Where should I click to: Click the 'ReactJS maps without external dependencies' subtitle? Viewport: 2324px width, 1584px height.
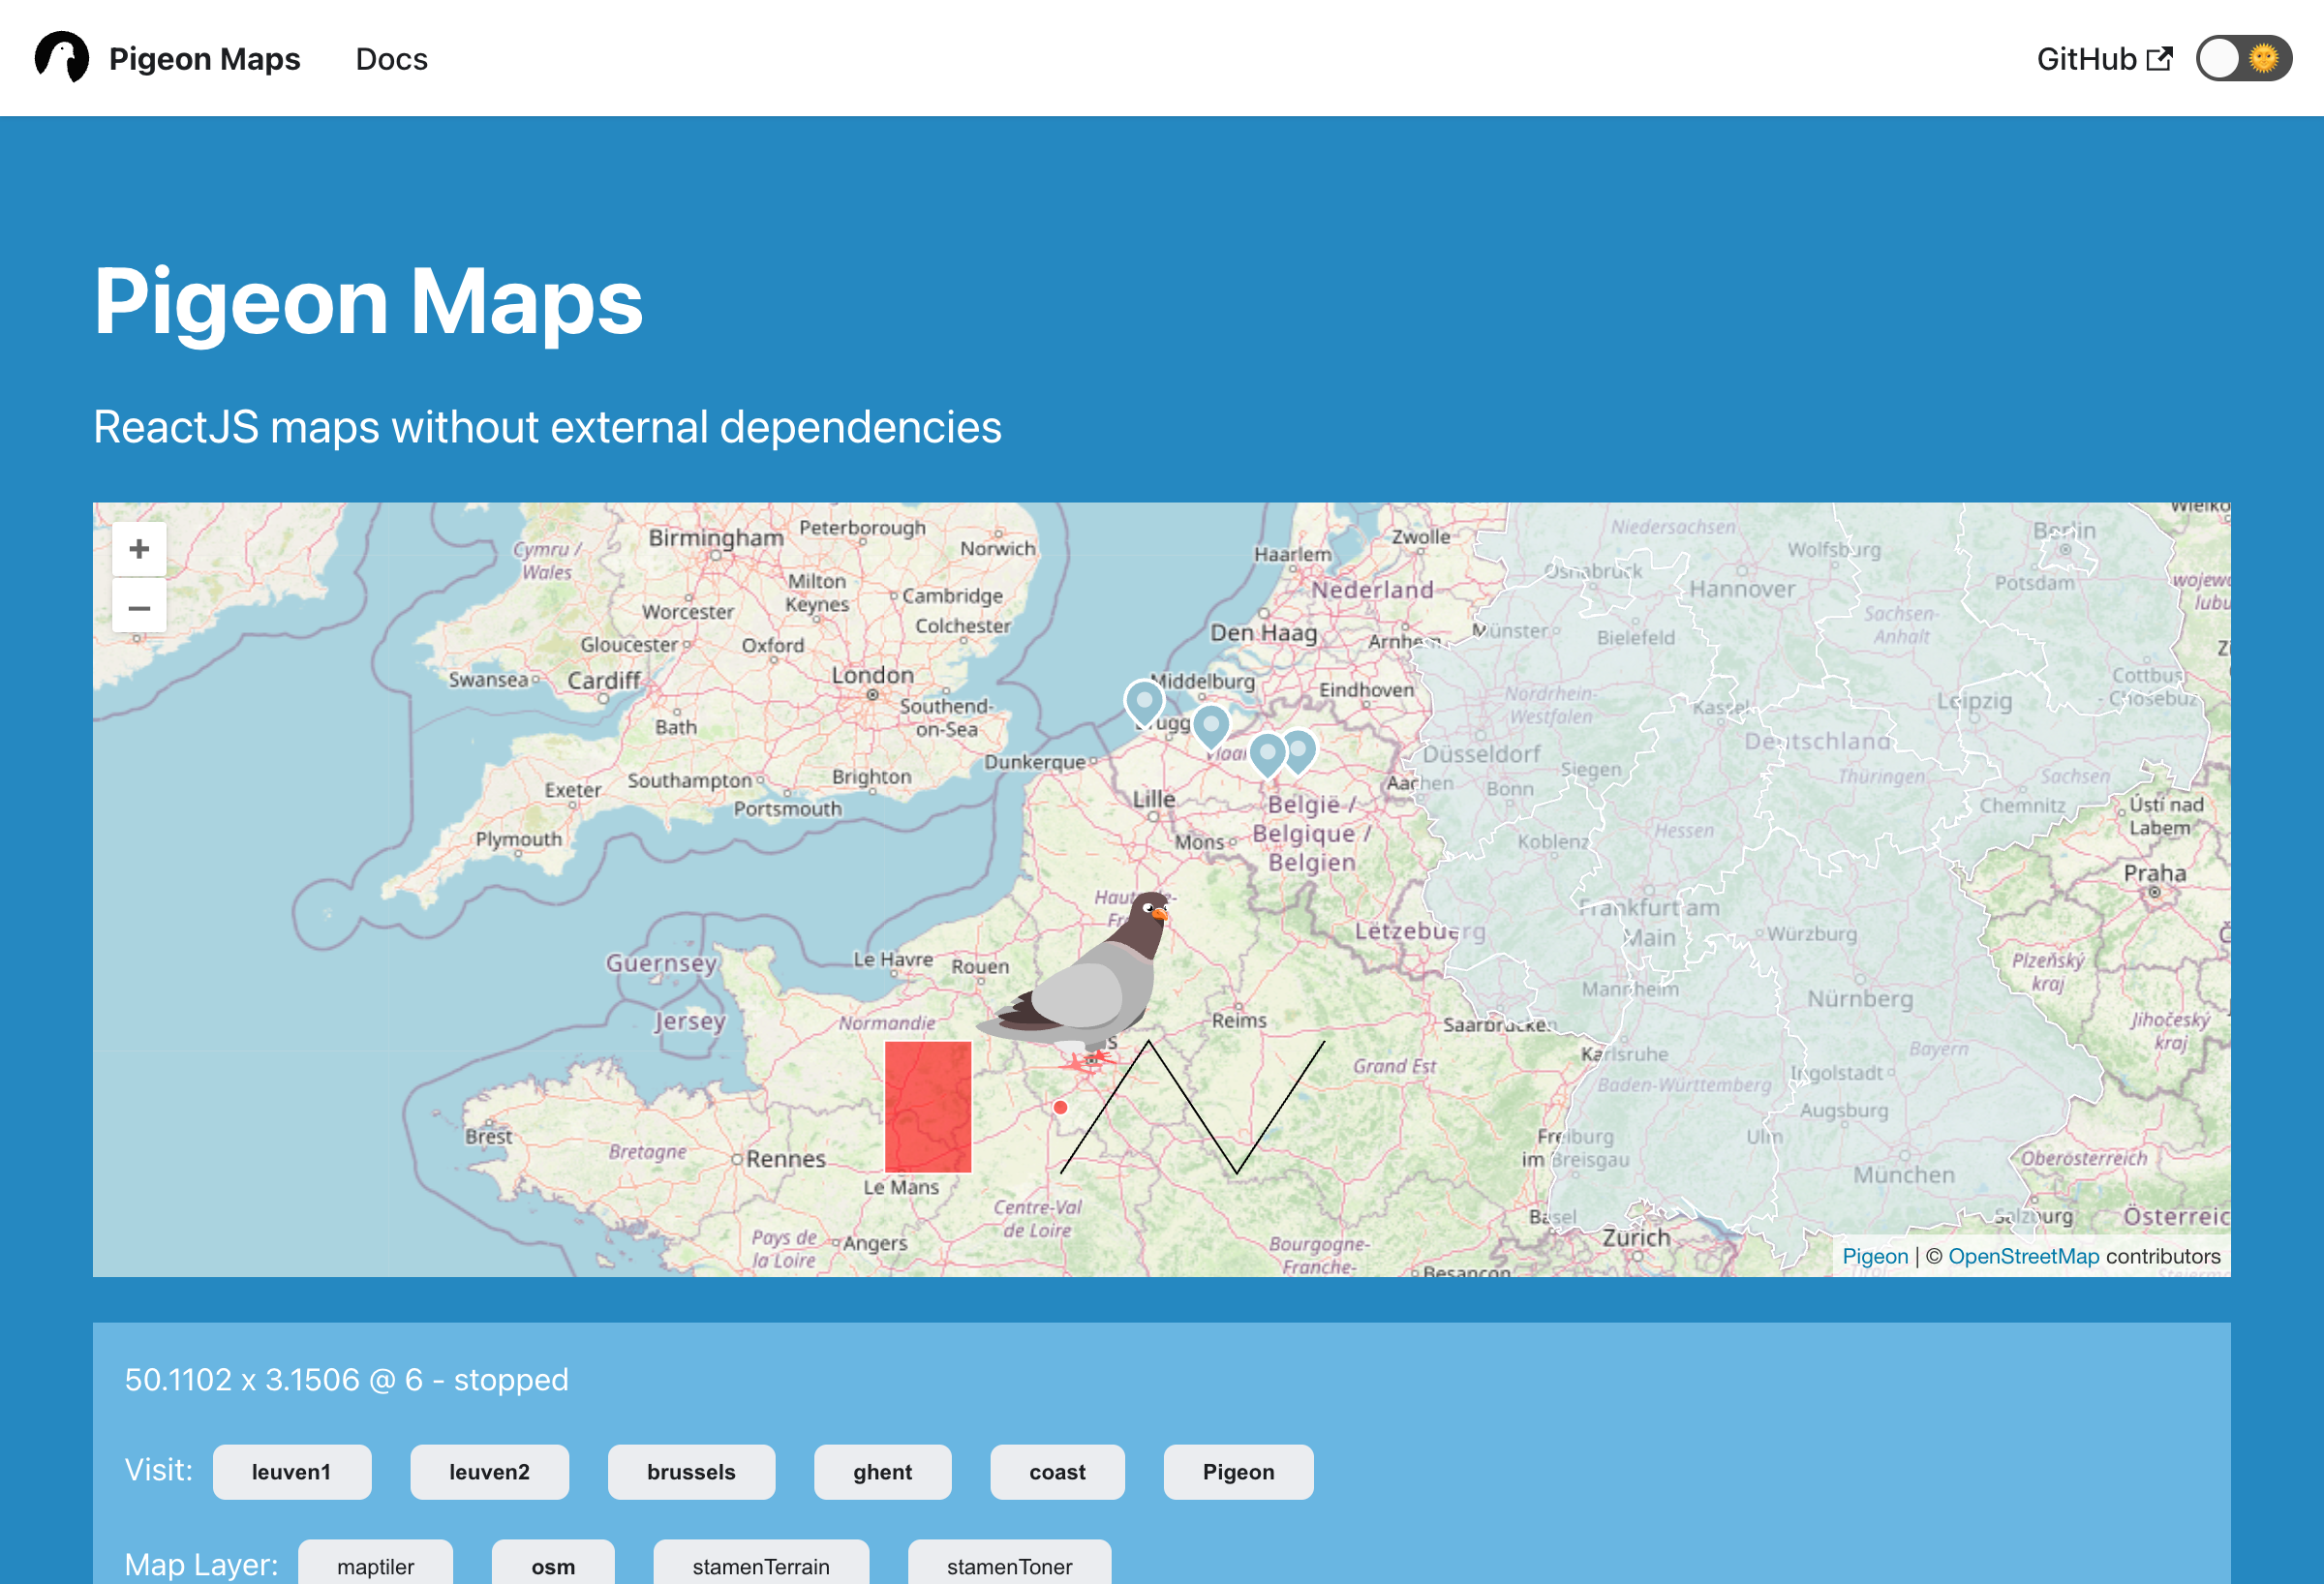pos(547,427)
